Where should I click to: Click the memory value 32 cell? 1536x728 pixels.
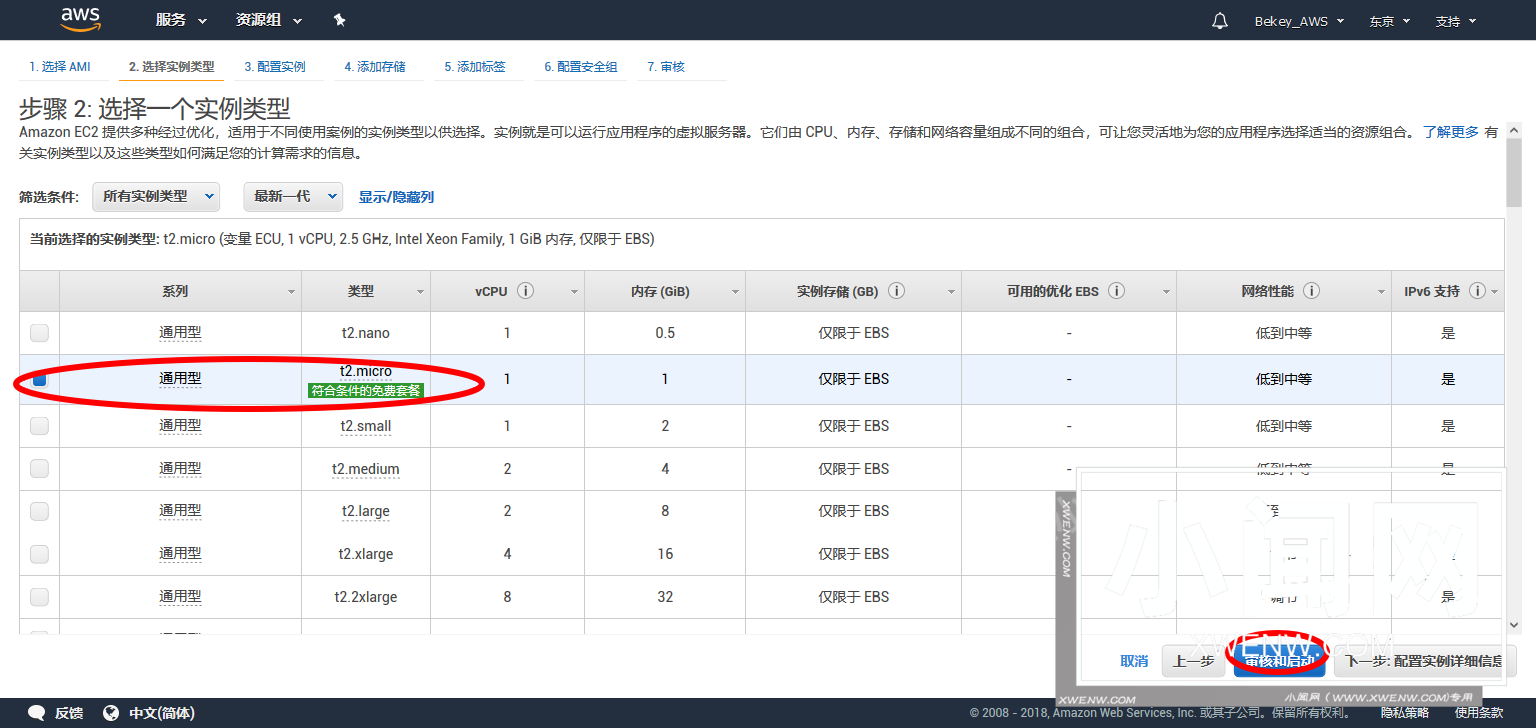665,597
